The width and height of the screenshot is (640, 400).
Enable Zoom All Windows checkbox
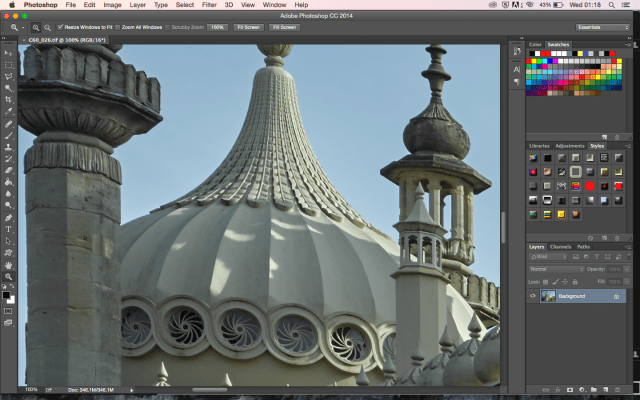(118, 27)
